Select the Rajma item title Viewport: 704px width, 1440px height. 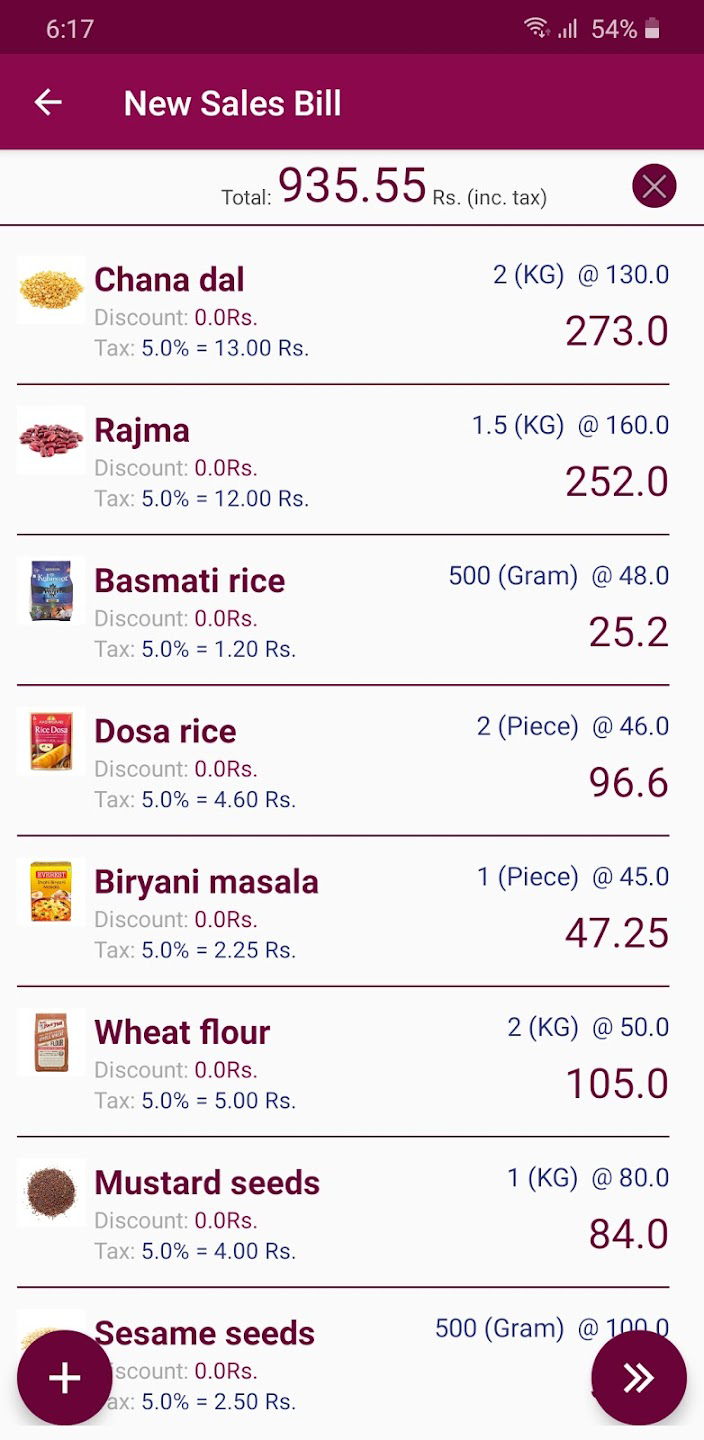pyautogui.click(x=142, y=431)
